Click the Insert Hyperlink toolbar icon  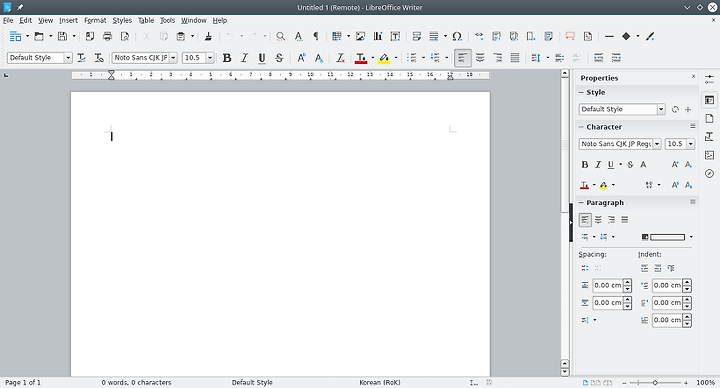pyautogui.click(x=479, y=36)
